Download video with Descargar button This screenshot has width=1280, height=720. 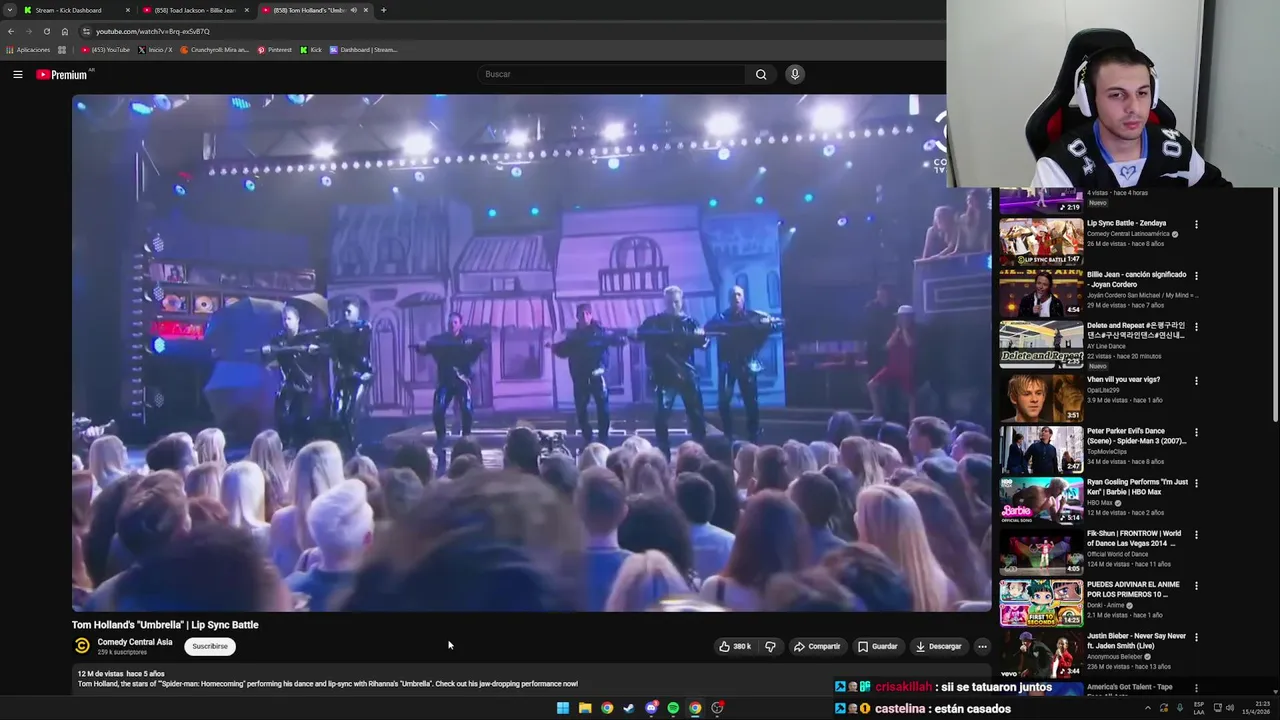tap(938, 646)
